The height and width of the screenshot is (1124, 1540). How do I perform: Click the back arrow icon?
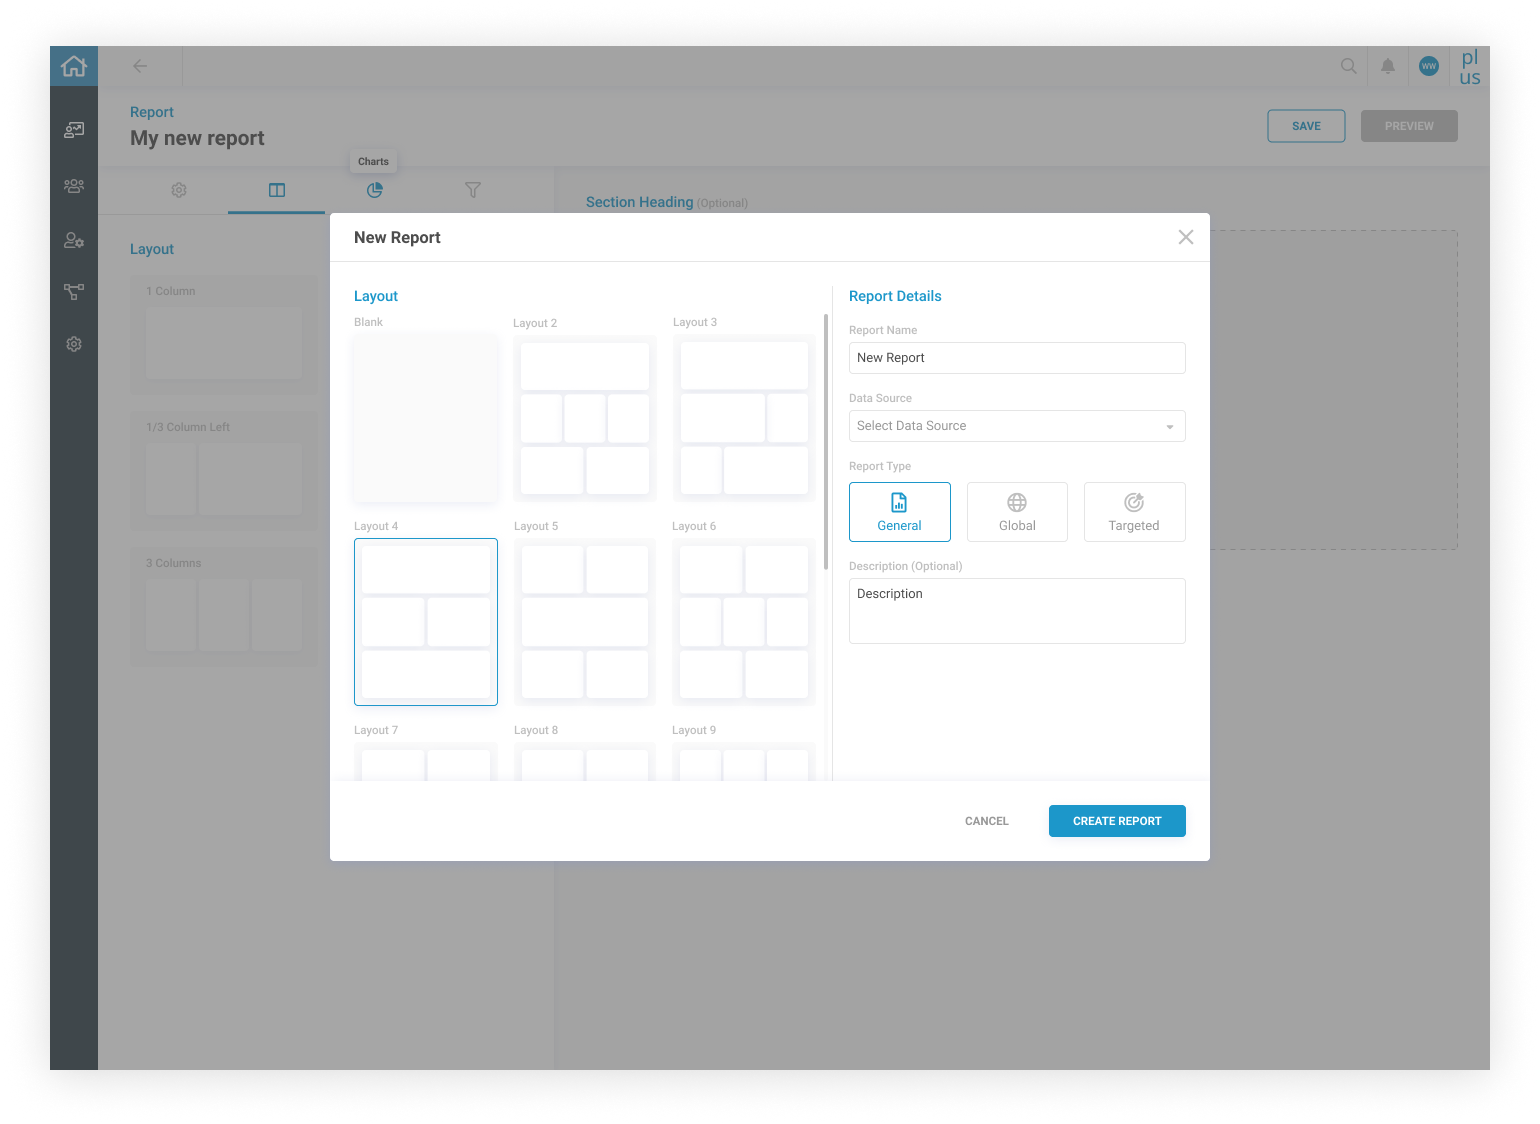click(x=140, y=66)
